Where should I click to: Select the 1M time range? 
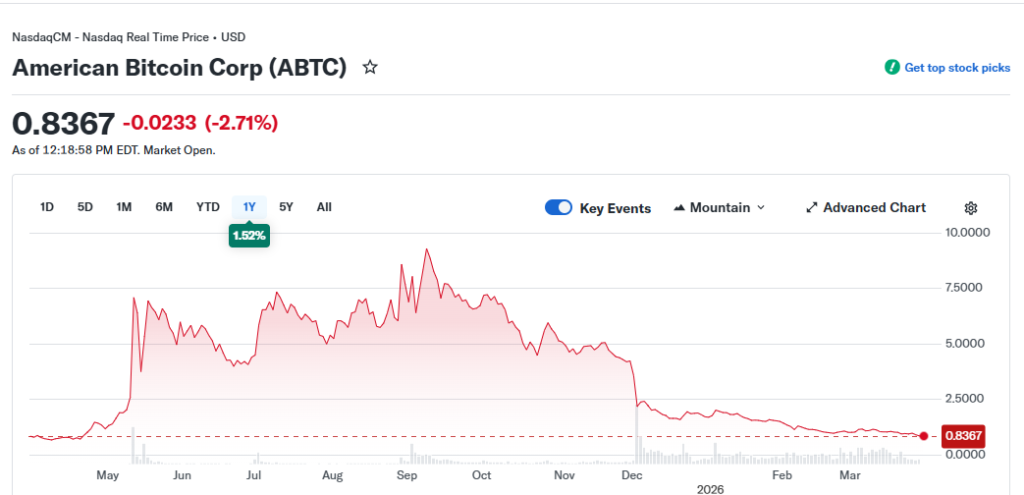[124, 207]
